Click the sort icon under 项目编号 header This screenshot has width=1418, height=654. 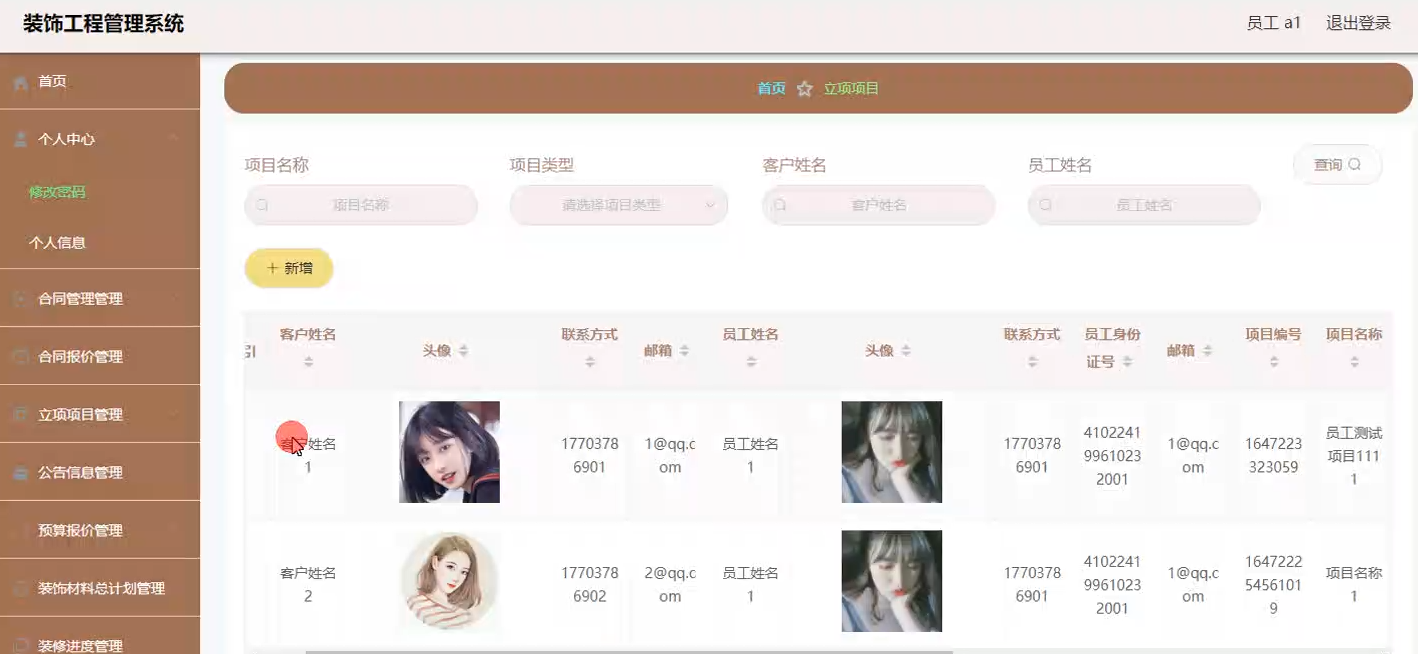click(x=1273, y=362)
